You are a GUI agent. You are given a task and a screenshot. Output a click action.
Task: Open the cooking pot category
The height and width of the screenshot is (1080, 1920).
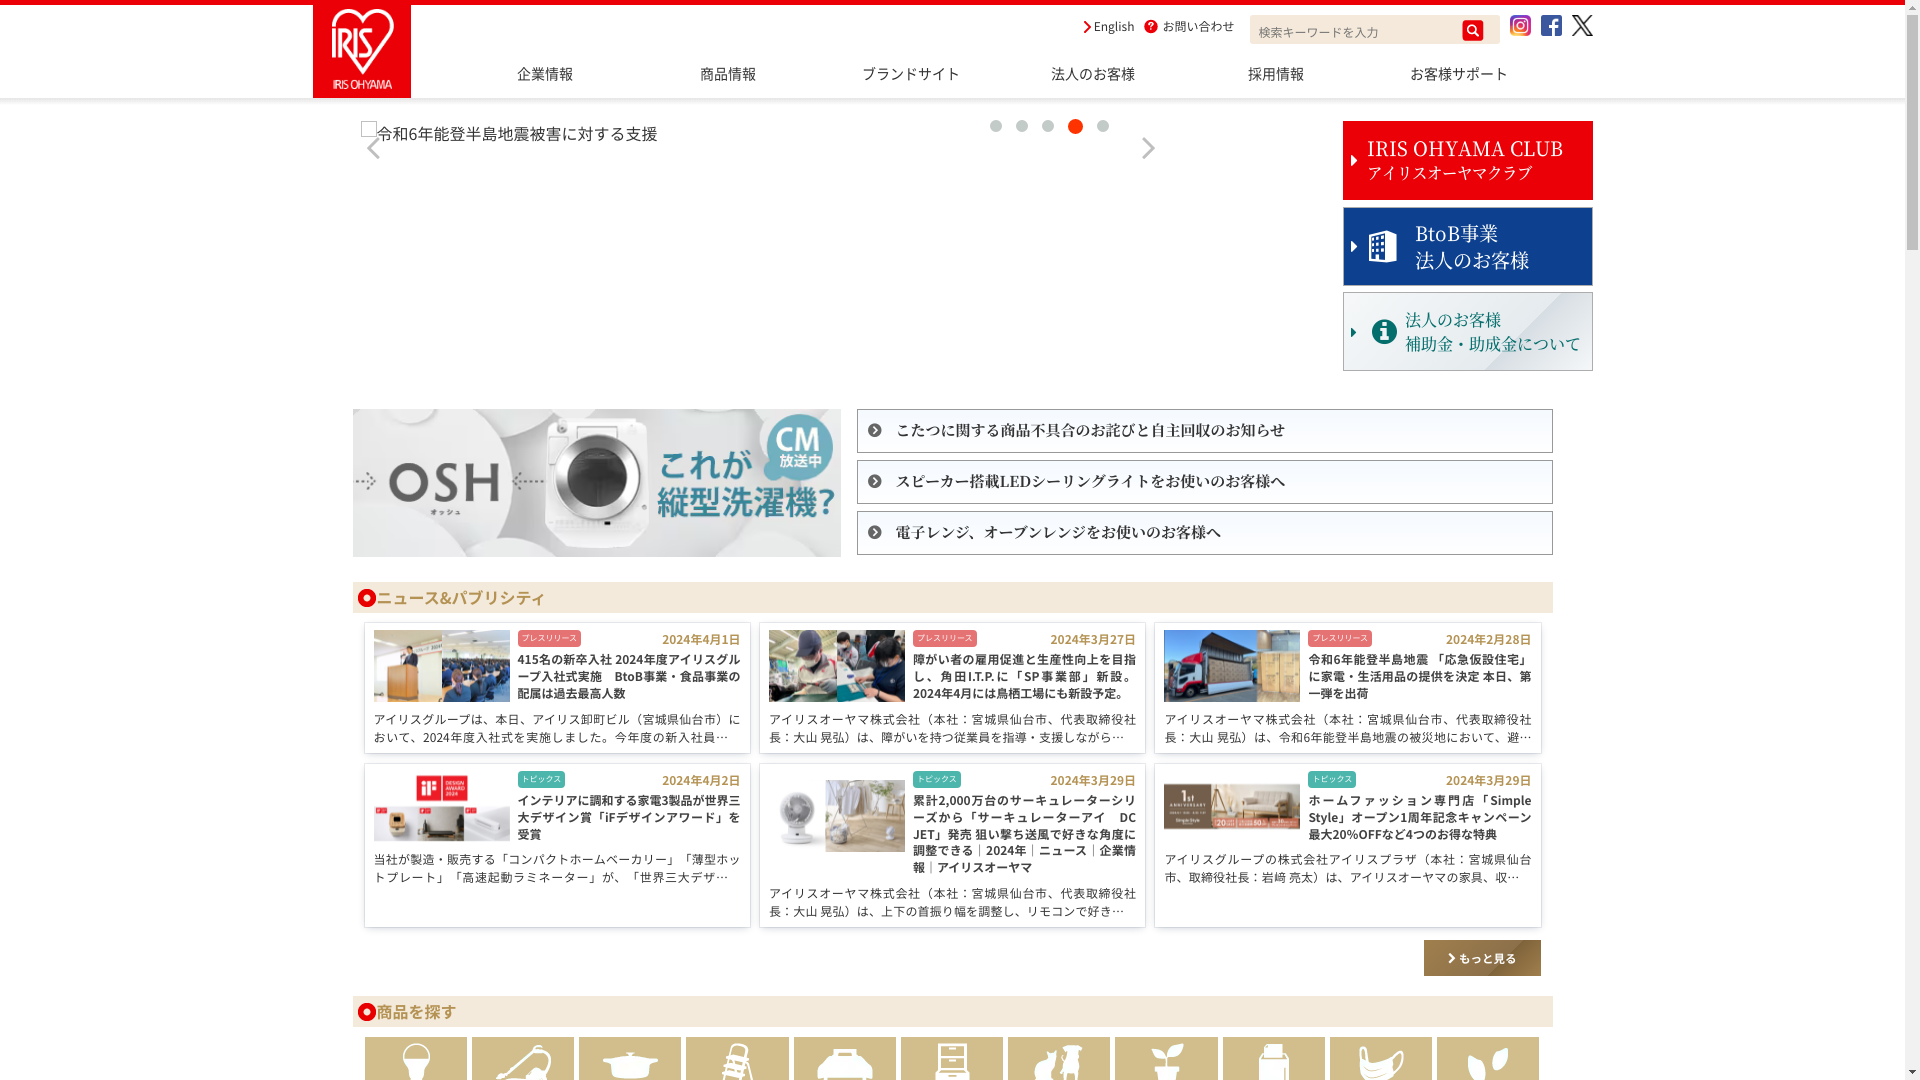(630, 1058)
